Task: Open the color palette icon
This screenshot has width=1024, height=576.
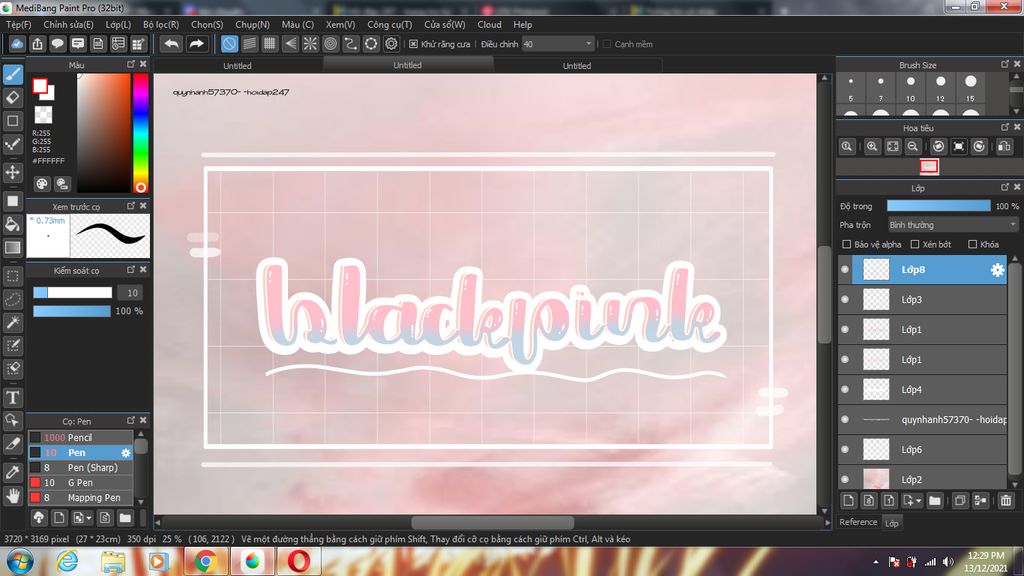Action: [42, 184]
